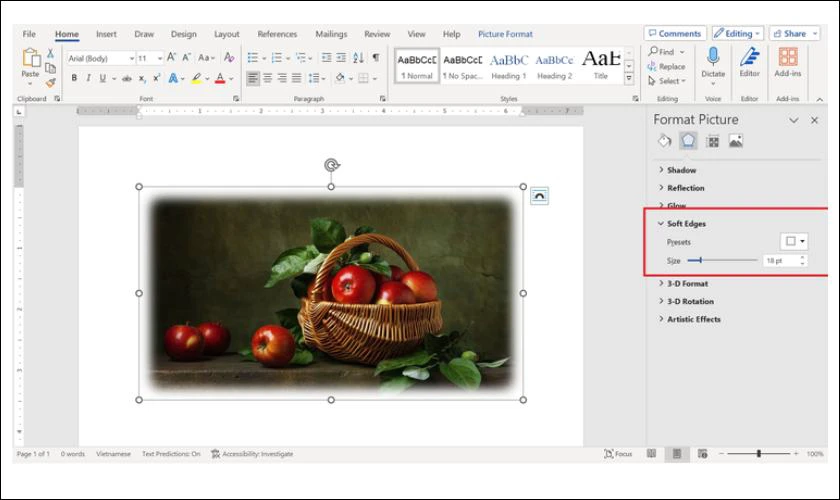840x500 pixels.
Task: Click the Clear All Formatting icon
Action: coord(229,57)
